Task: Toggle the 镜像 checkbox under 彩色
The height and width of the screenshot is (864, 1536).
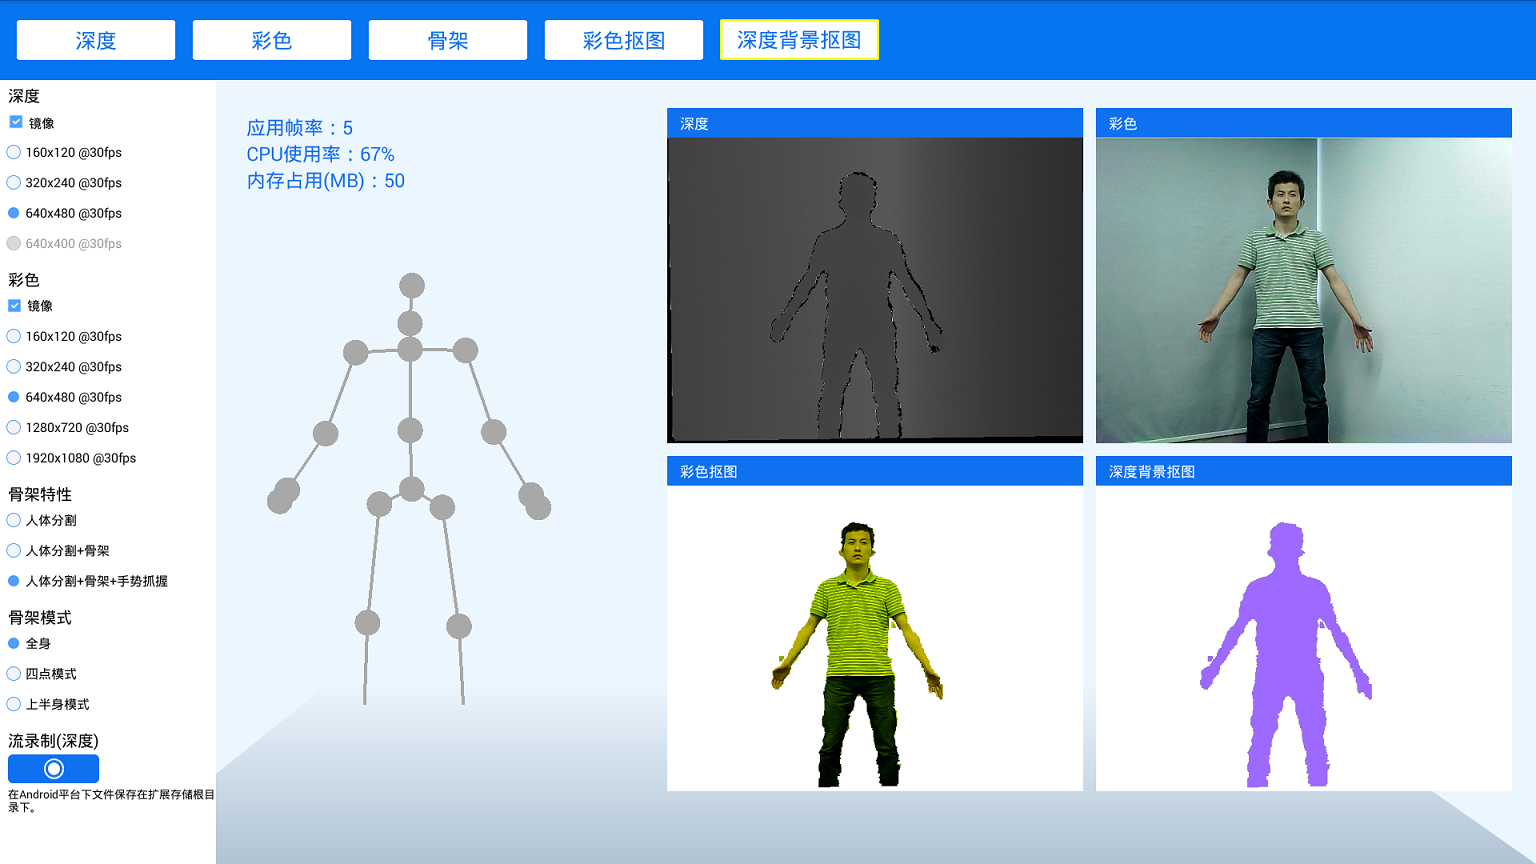Action: (x=15, y=306)
